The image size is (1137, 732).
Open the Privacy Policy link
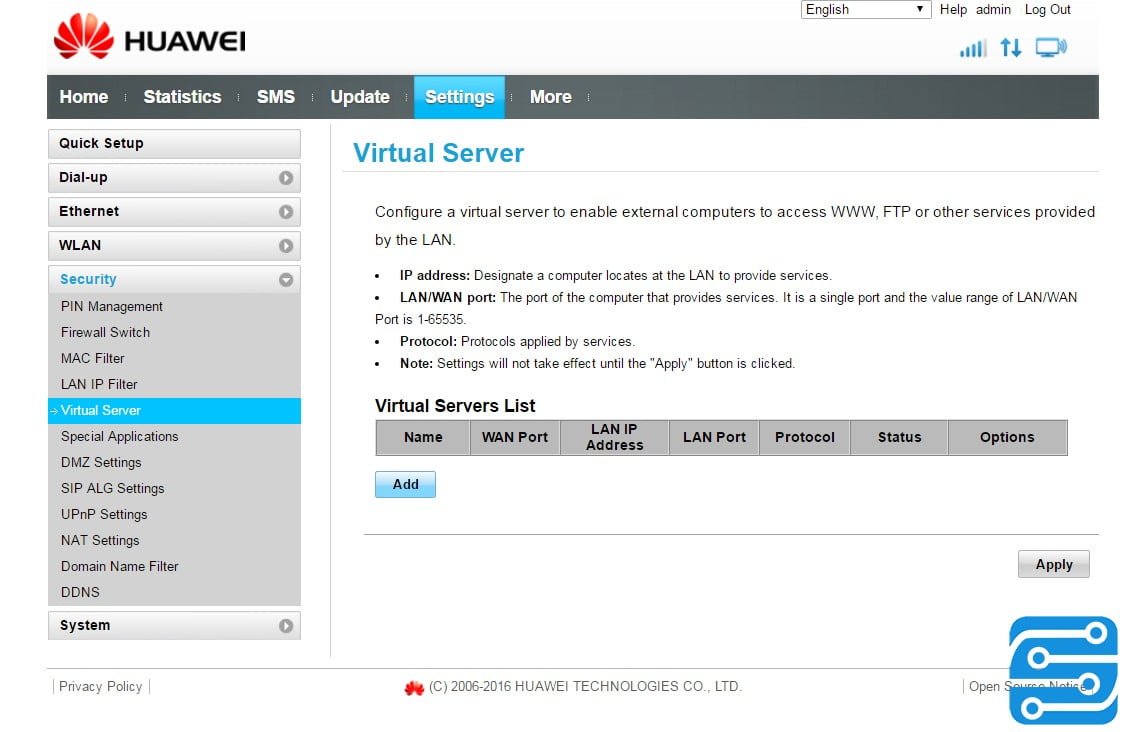(100, 687)
